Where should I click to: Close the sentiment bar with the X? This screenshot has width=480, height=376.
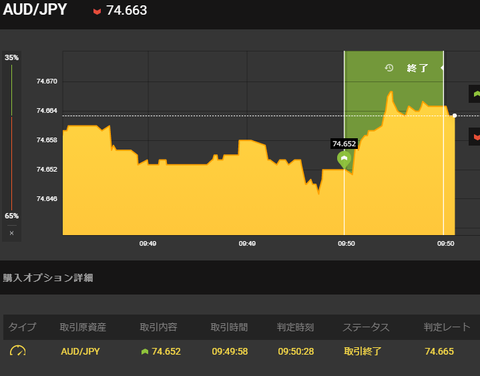coord(12,233)
